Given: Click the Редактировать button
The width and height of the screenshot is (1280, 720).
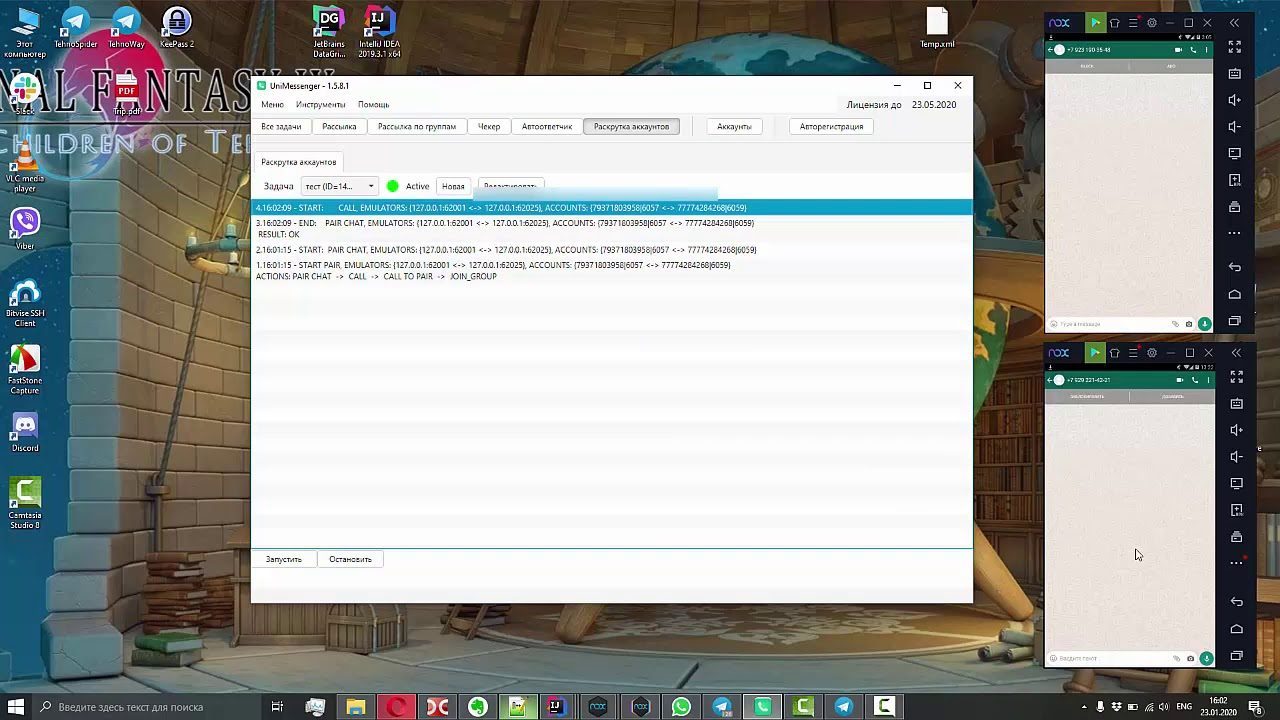Looking at the screenshot, I should click(x=510, y=186).
